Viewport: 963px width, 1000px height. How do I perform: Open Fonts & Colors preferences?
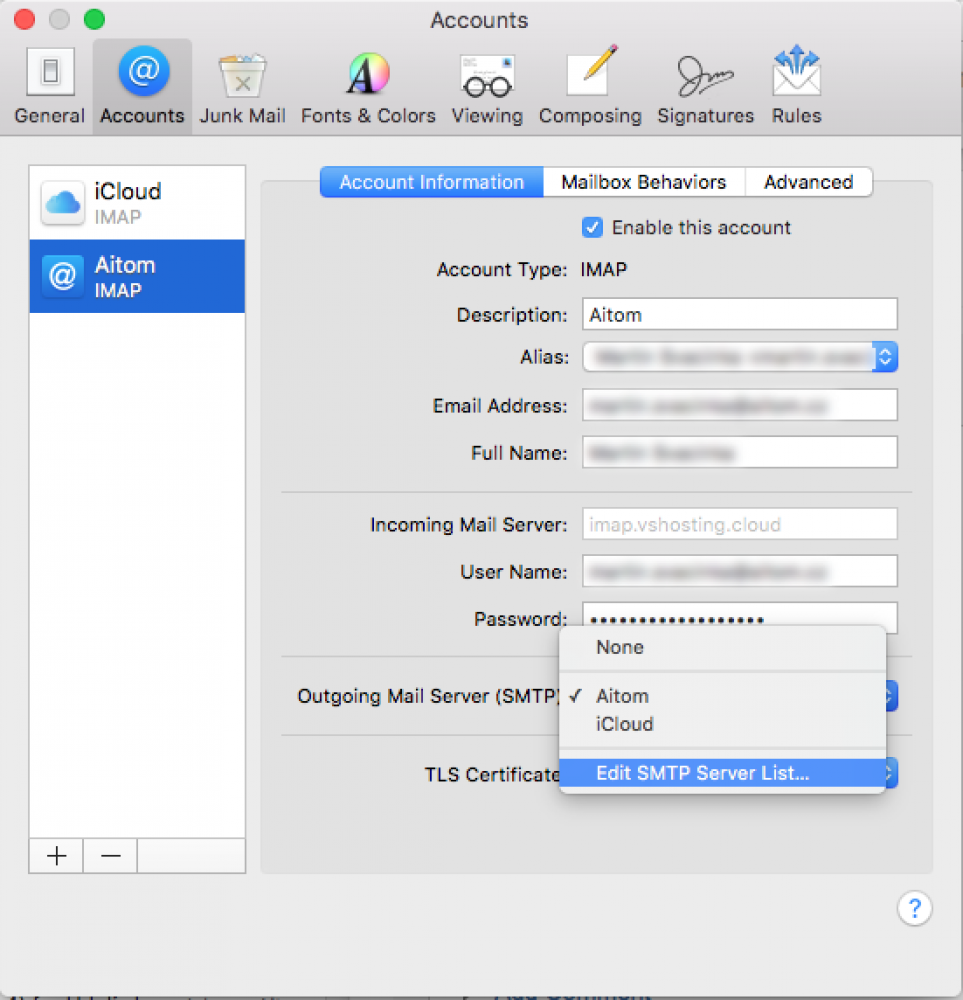[367, 87]
